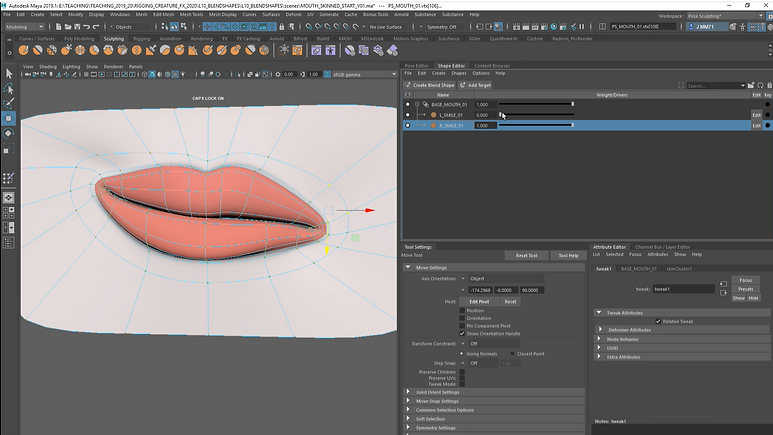The width and height of the screenshot is (773, 435).
Task: Click the R_SMILE_01 weight value field
Action: [485, 125]
